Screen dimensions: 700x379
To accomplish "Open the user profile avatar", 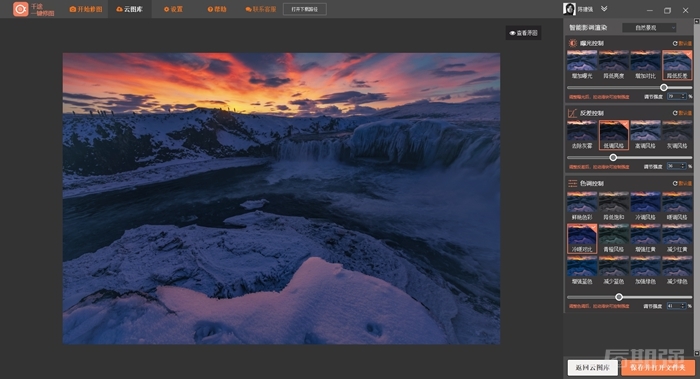I will click(569, 9).
